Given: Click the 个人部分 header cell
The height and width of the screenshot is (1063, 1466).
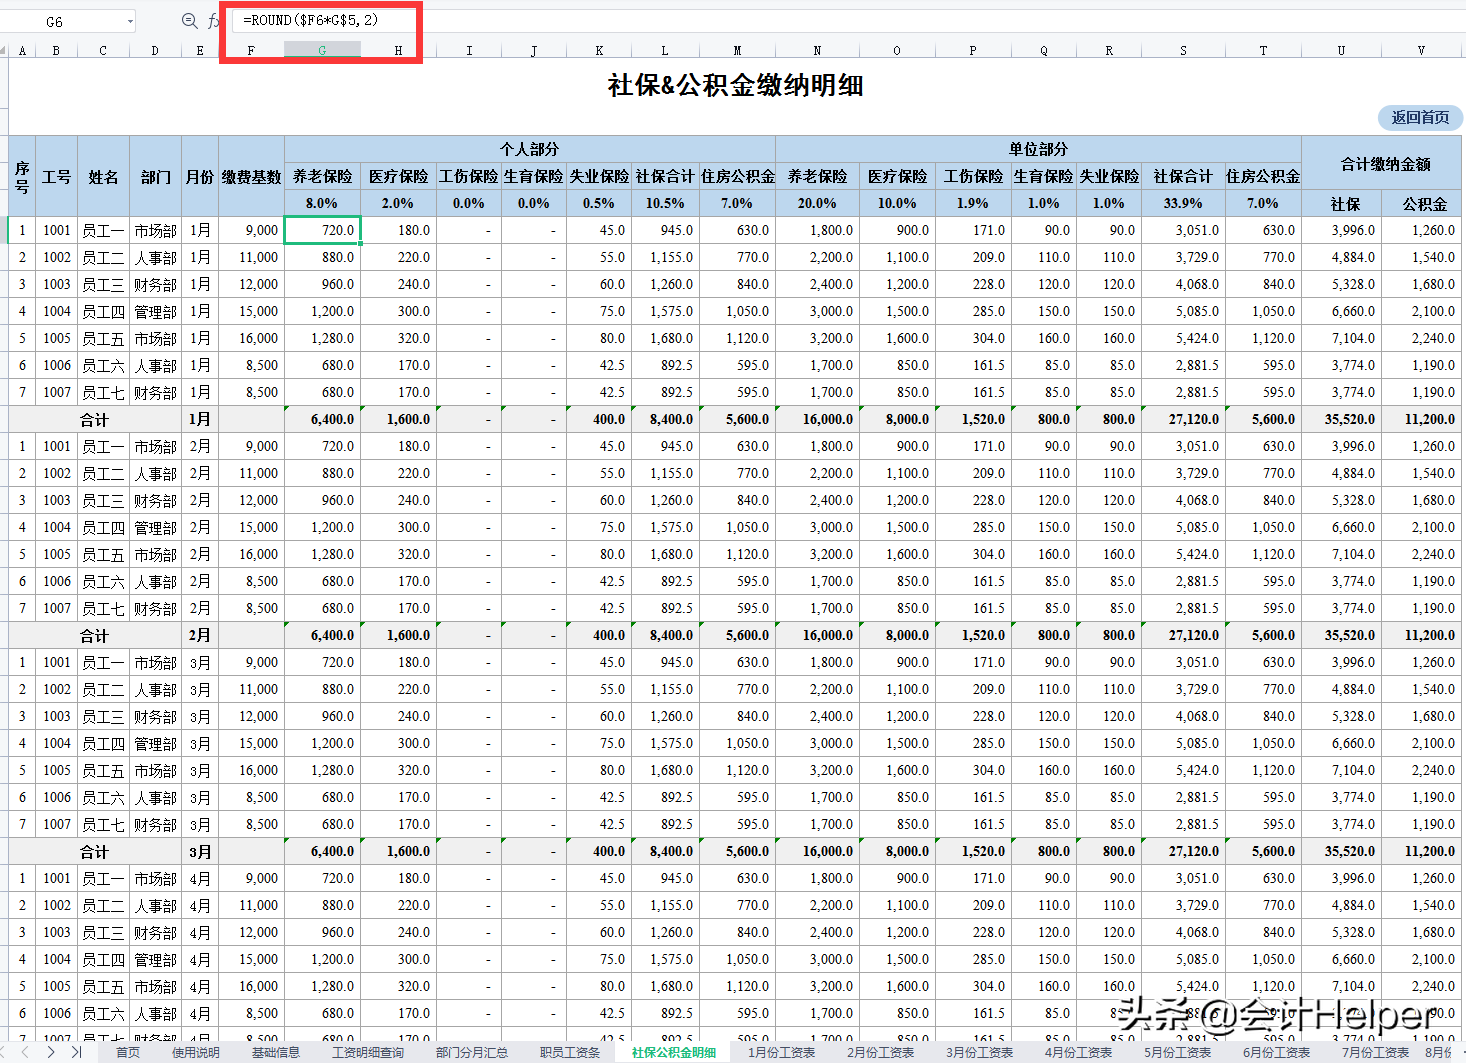Looking at the screenshot, I should point(530,149).
